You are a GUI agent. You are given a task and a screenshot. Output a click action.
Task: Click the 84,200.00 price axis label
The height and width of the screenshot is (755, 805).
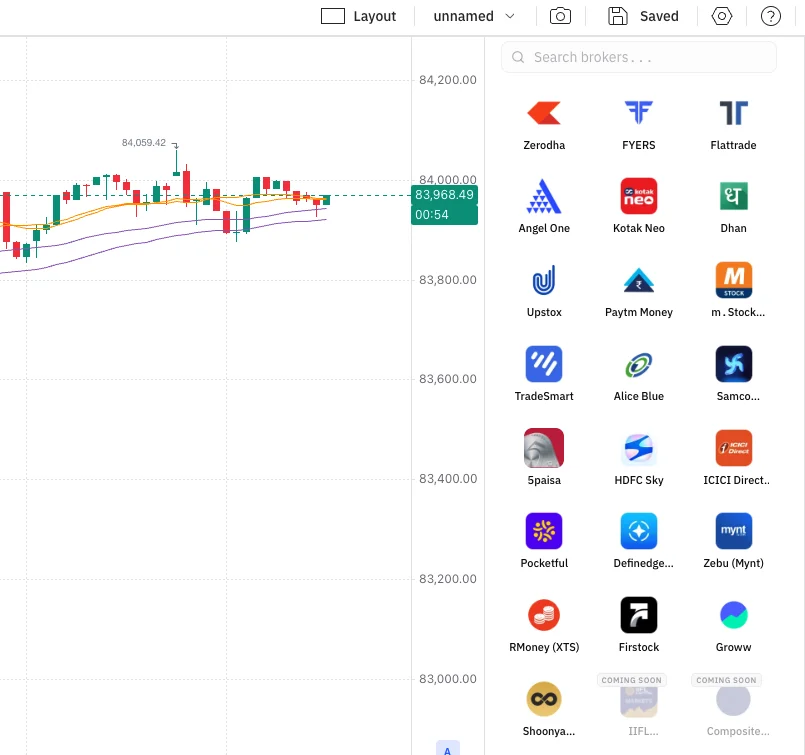448,80
